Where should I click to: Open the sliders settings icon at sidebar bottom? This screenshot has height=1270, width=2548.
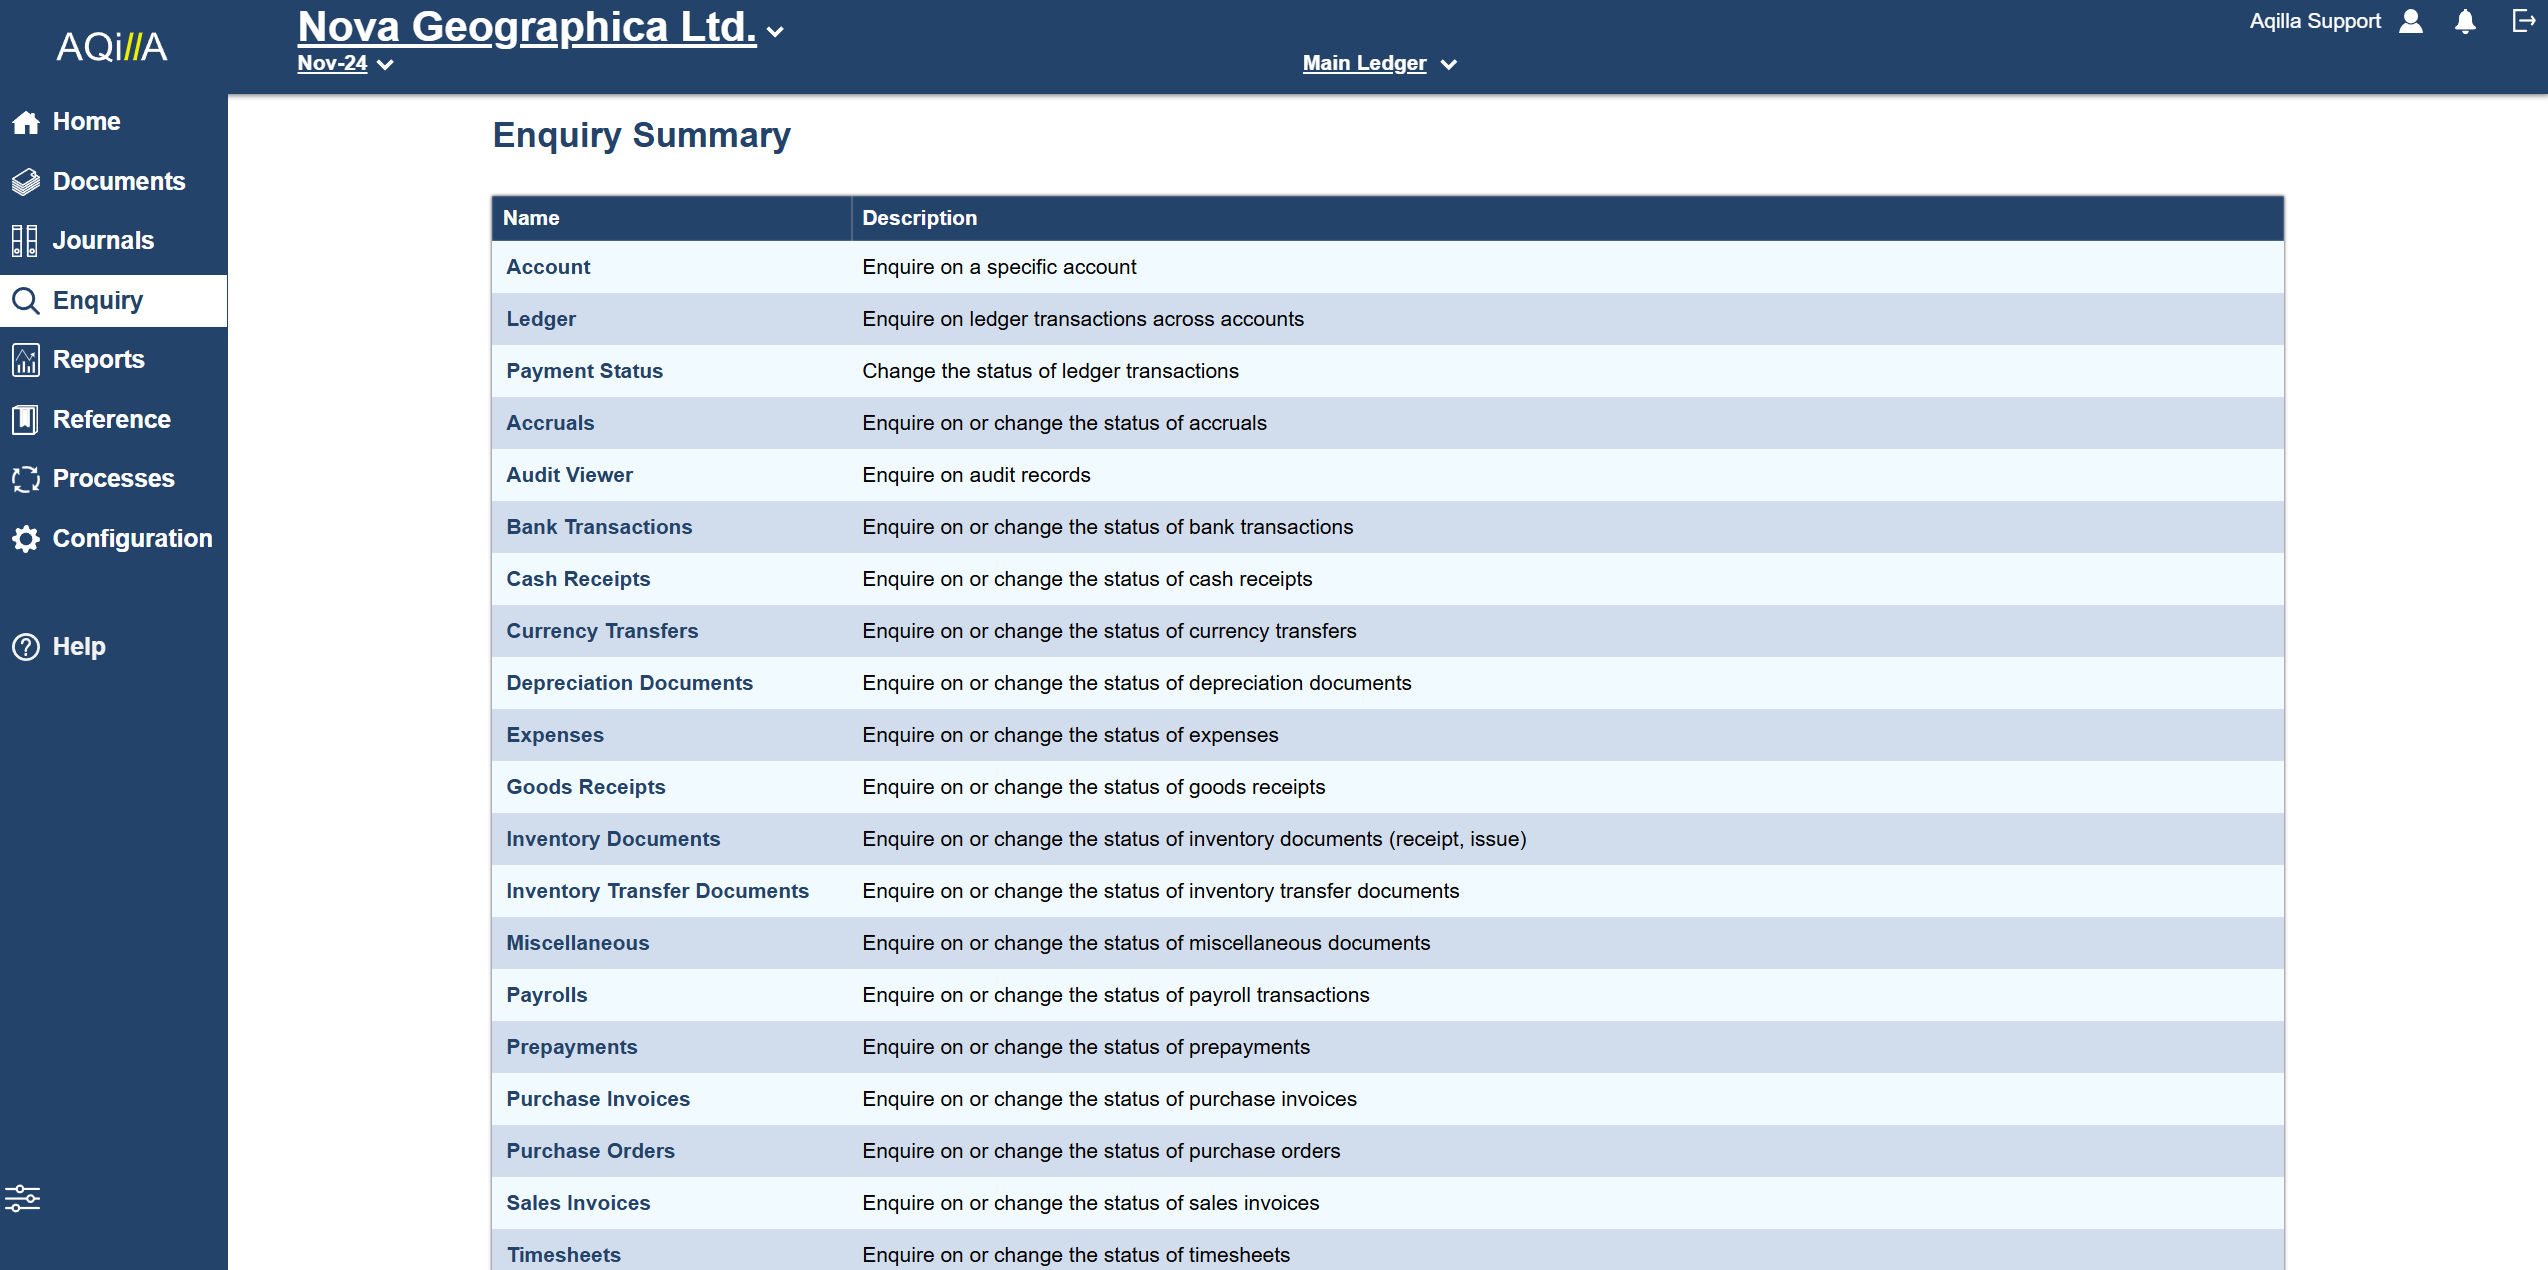coord(22,1197)
